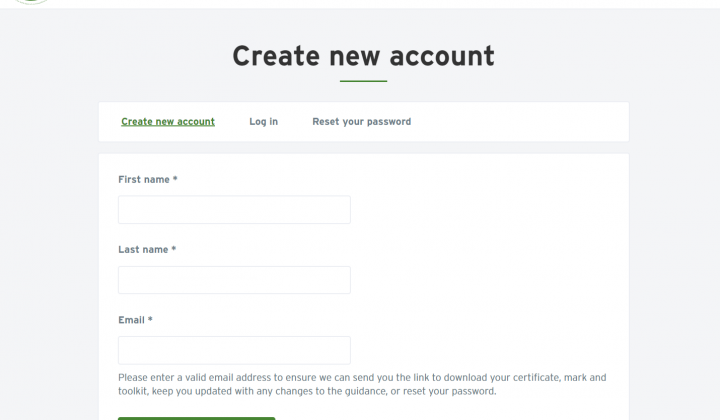
Task: Select the Create new account tab
Action: [168, 122]
